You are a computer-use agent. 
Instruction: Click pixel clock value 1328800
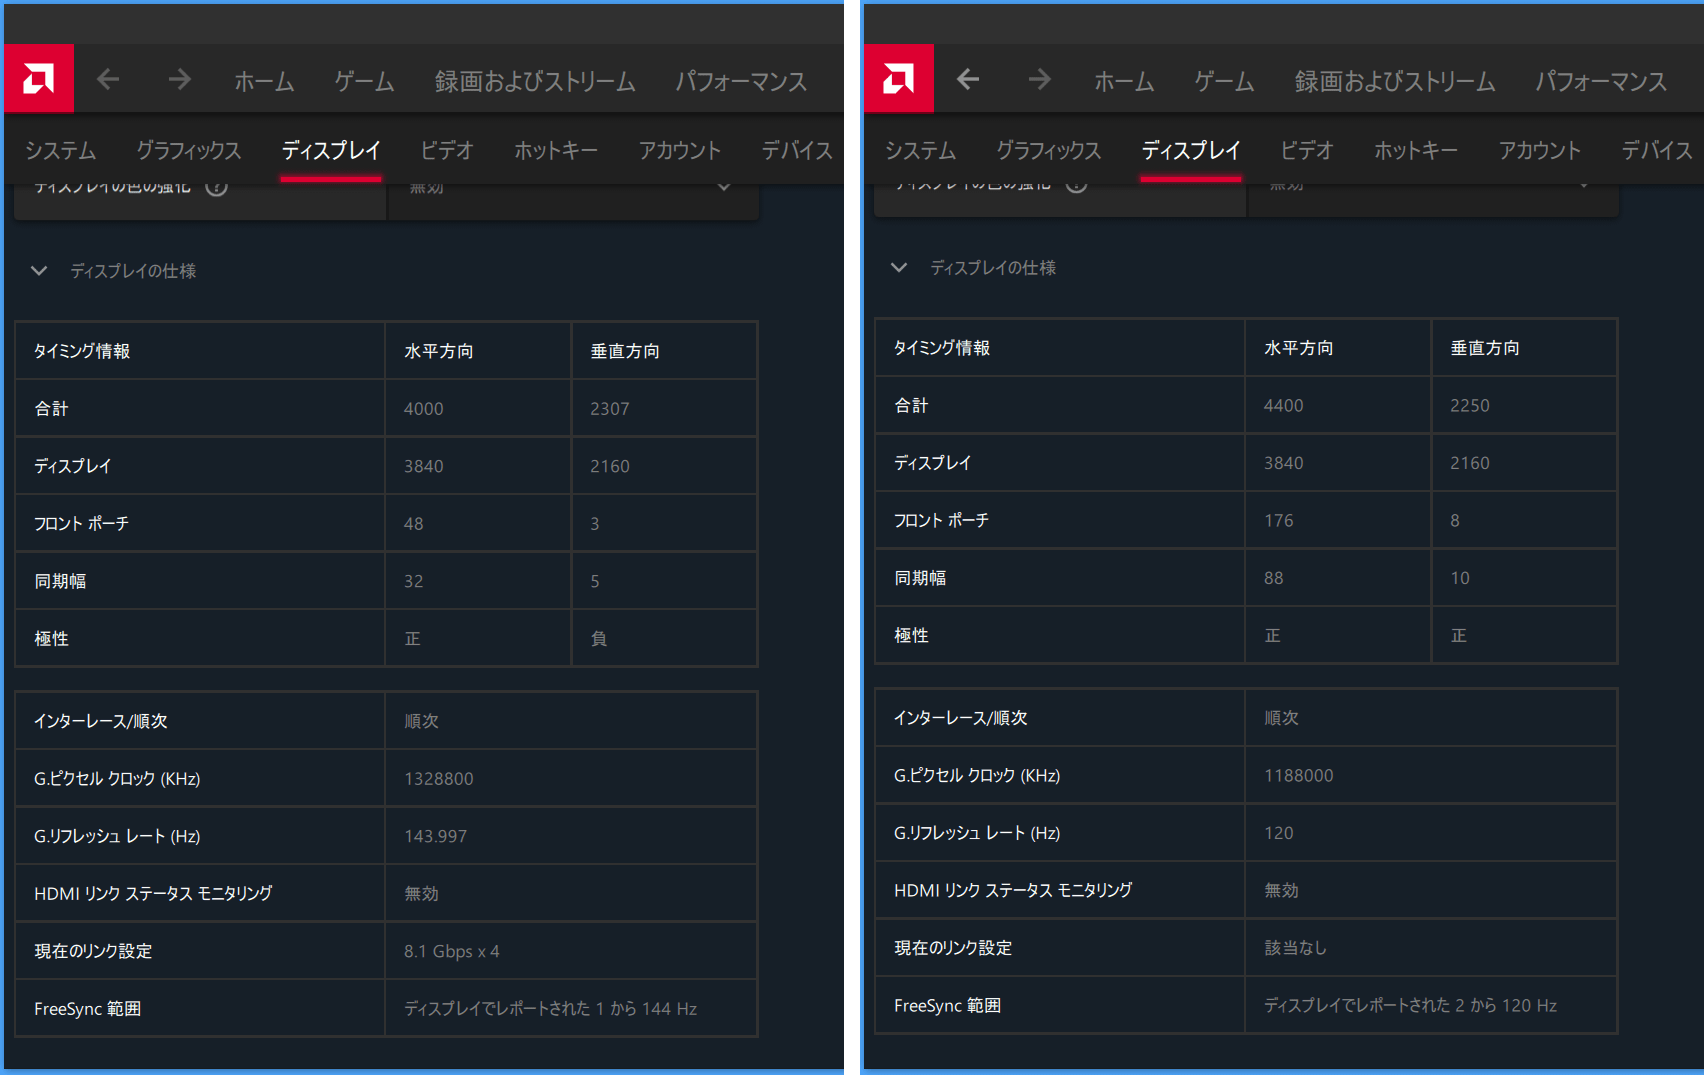pos(439,779)
